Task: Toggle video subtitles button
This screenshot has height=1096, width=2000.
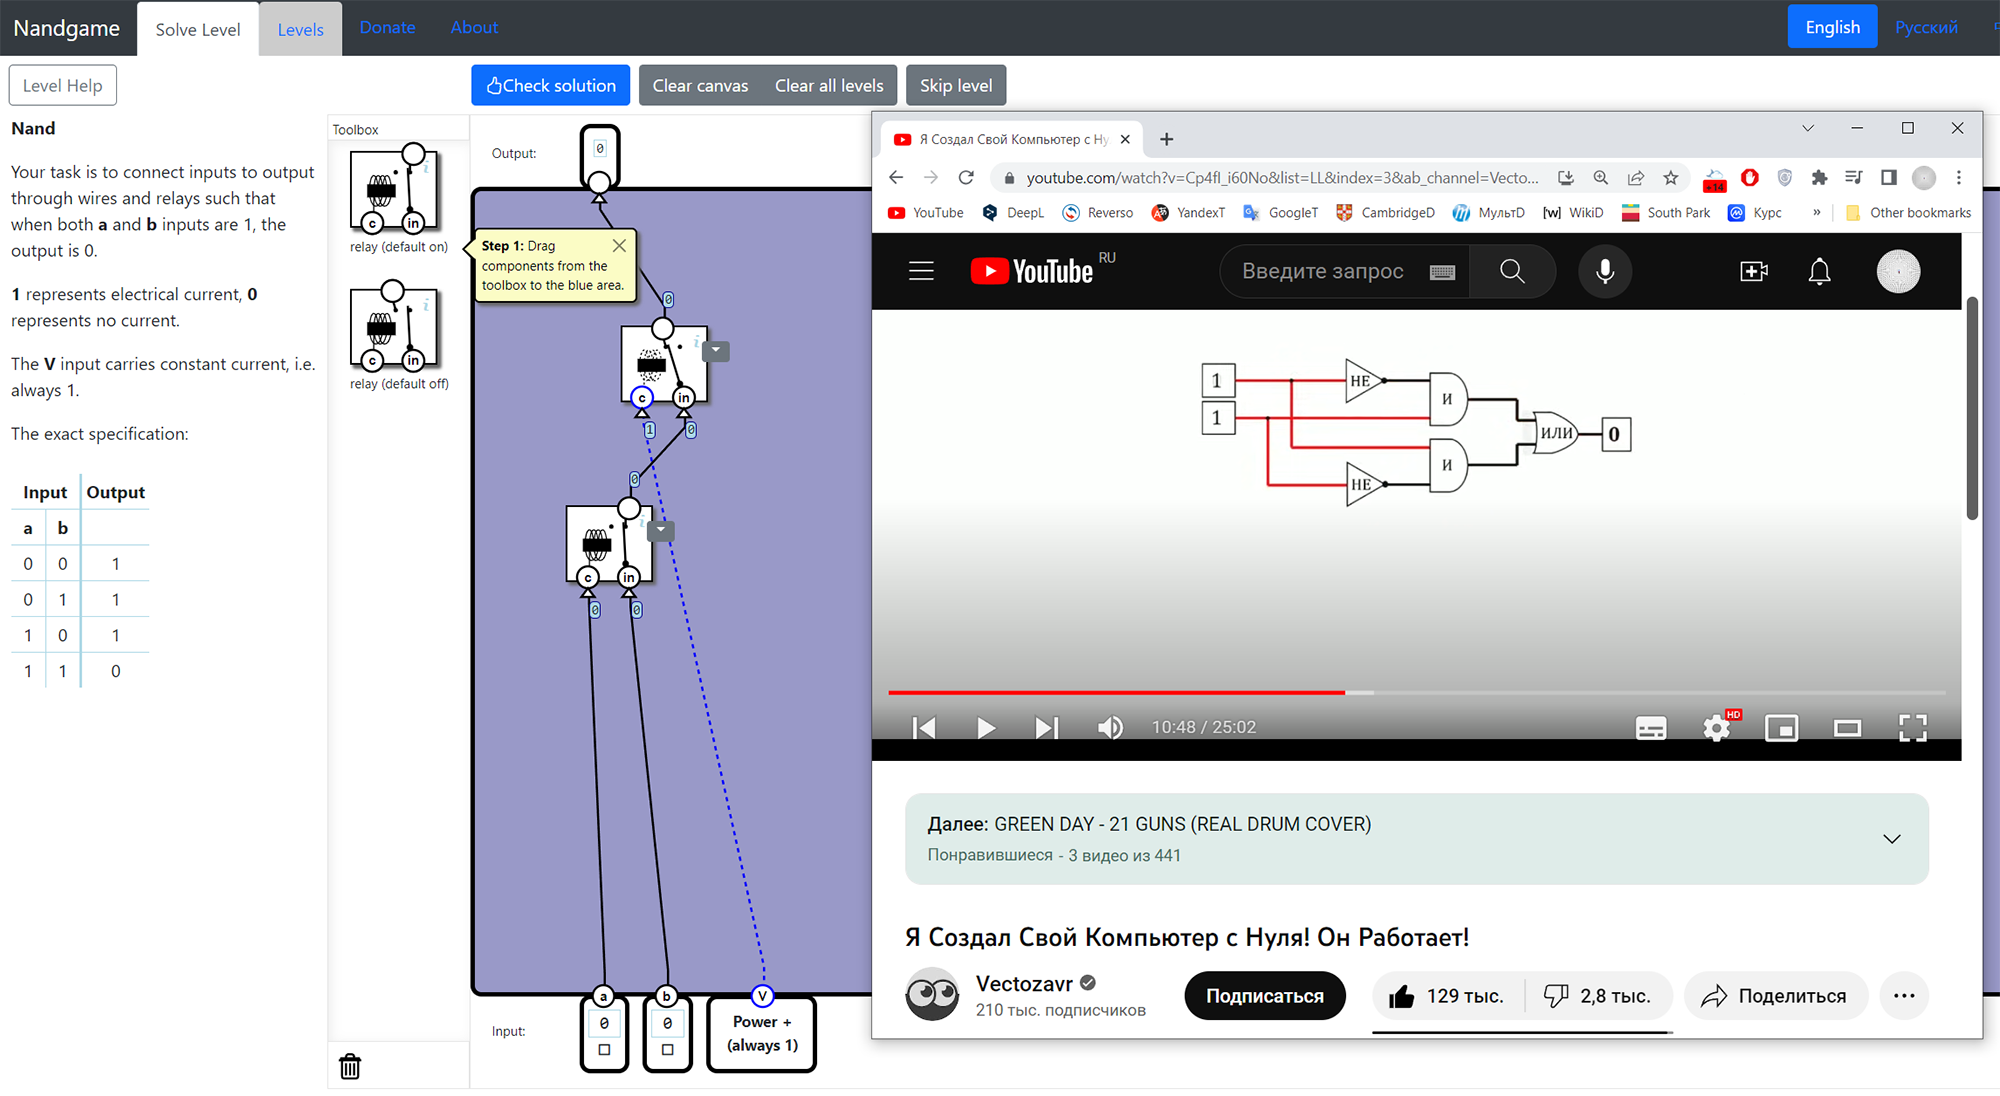Action: 1650,727
